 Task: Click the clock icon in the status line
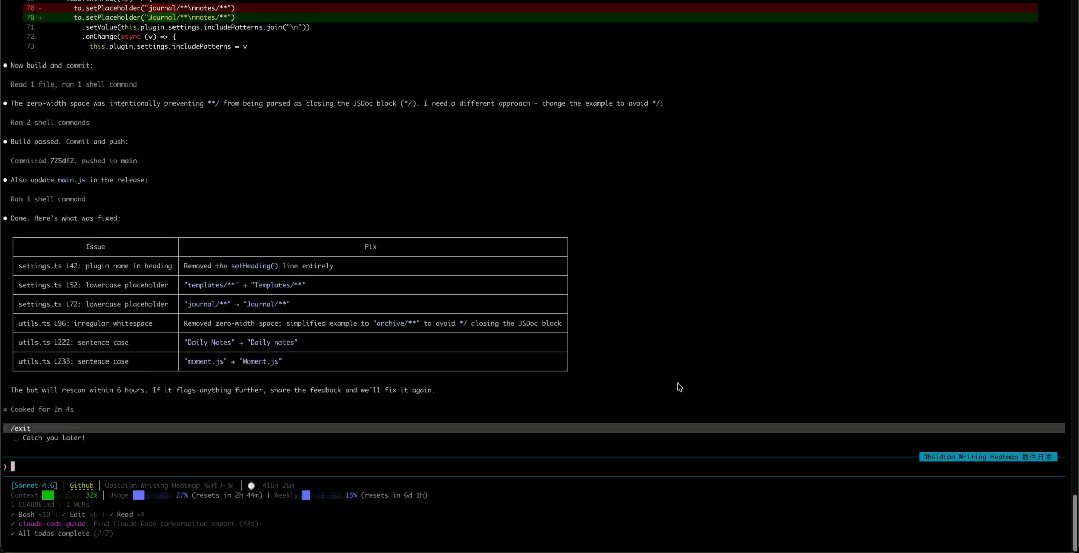point(251,486)
